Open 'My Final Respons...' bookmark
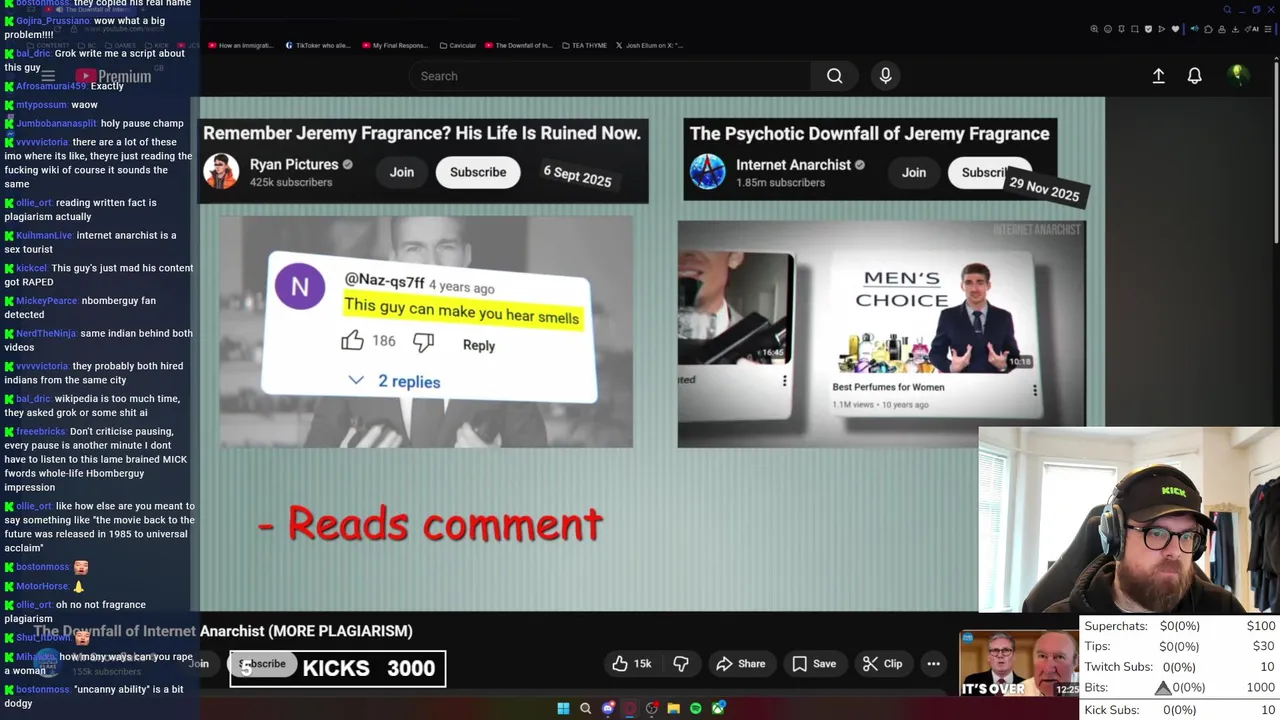This screenshot has height=720, width=1280. pyautogui.click(x=395, y=45)
